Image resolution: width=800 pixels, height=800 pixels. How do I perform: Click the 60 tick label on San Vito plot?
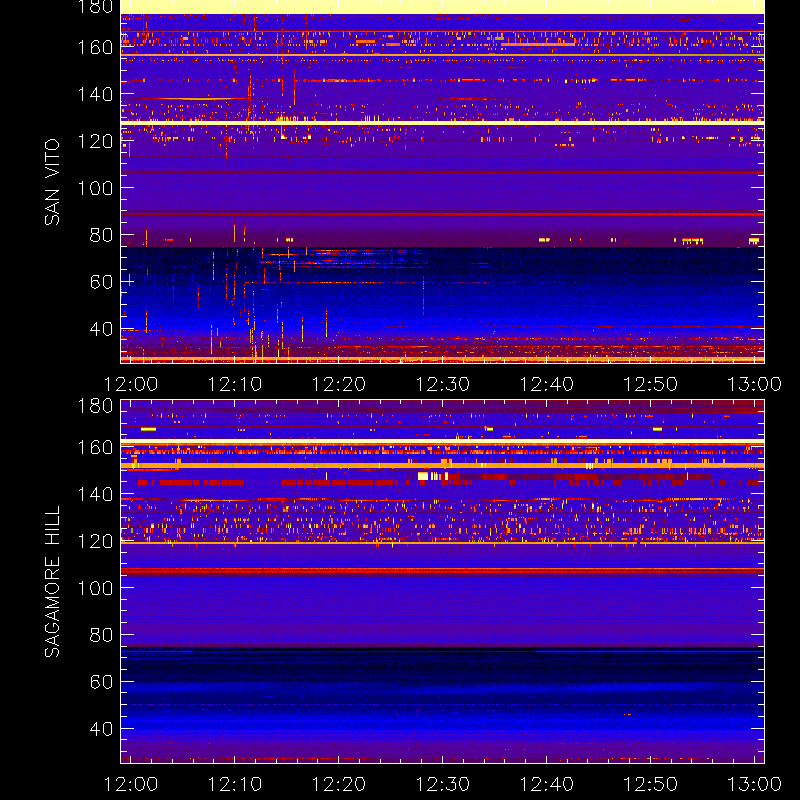point(102,282)
